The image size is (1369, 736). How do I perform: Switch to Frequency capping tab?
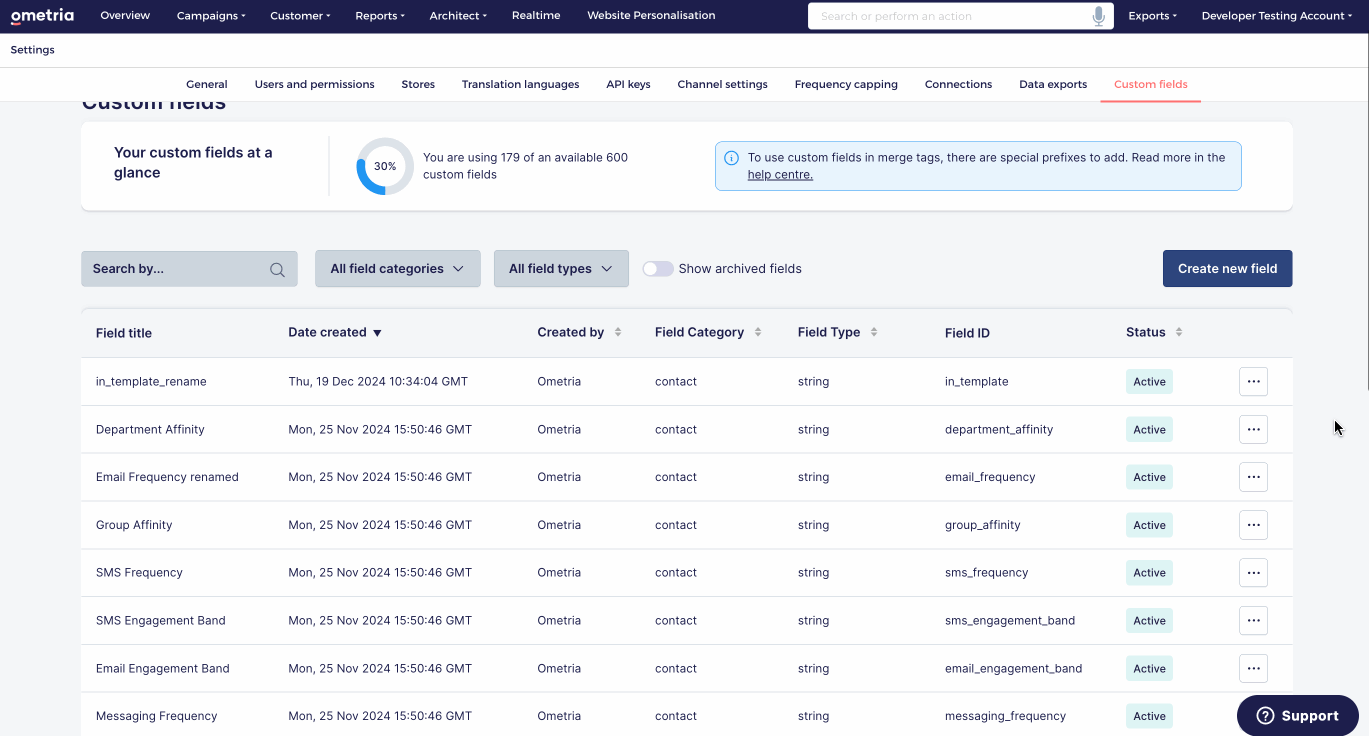coord(846,85)
